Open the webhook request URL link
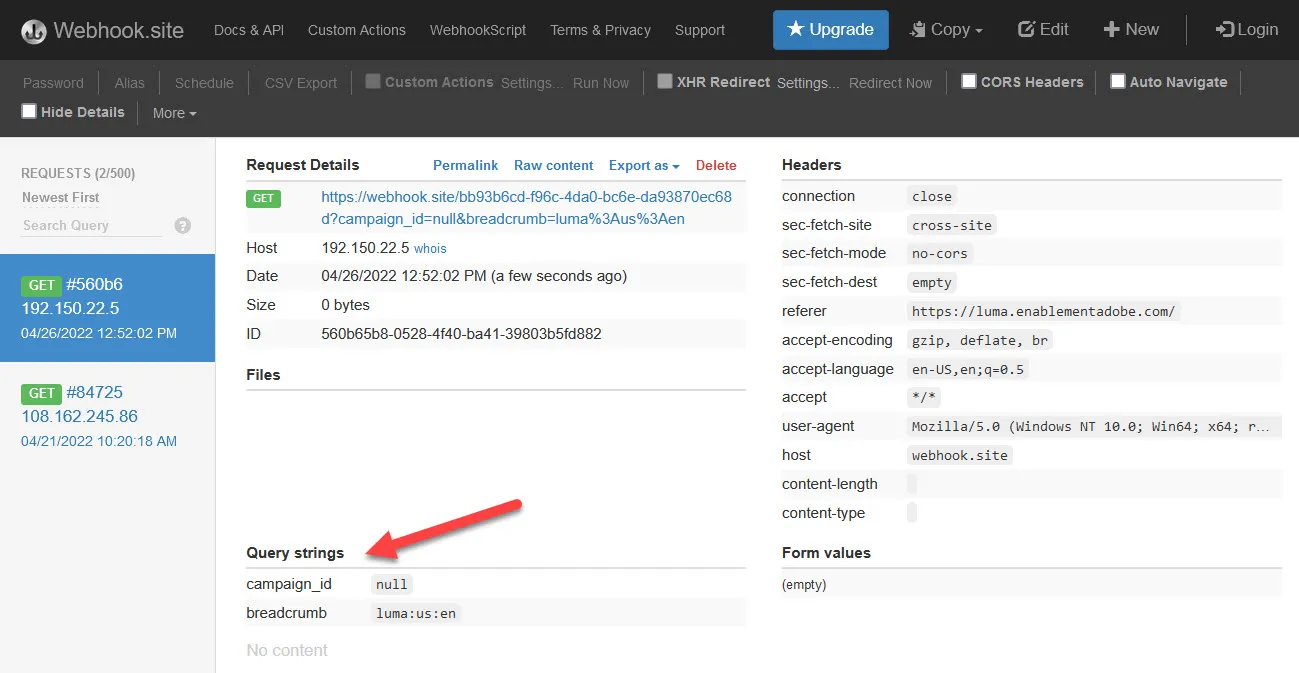This screenshot has width=1299, height=673. [527, 208]
